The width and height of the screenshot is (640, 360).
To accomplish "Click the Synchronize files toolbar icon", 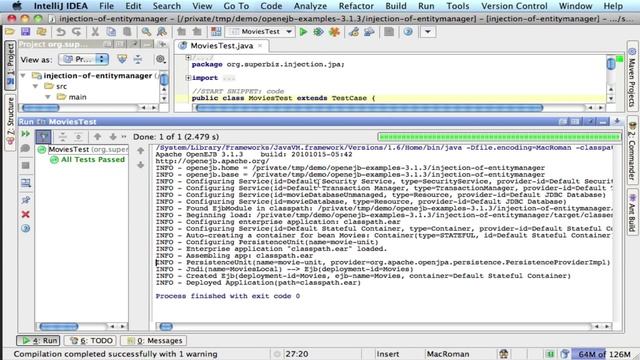I will tap(41, 32).
